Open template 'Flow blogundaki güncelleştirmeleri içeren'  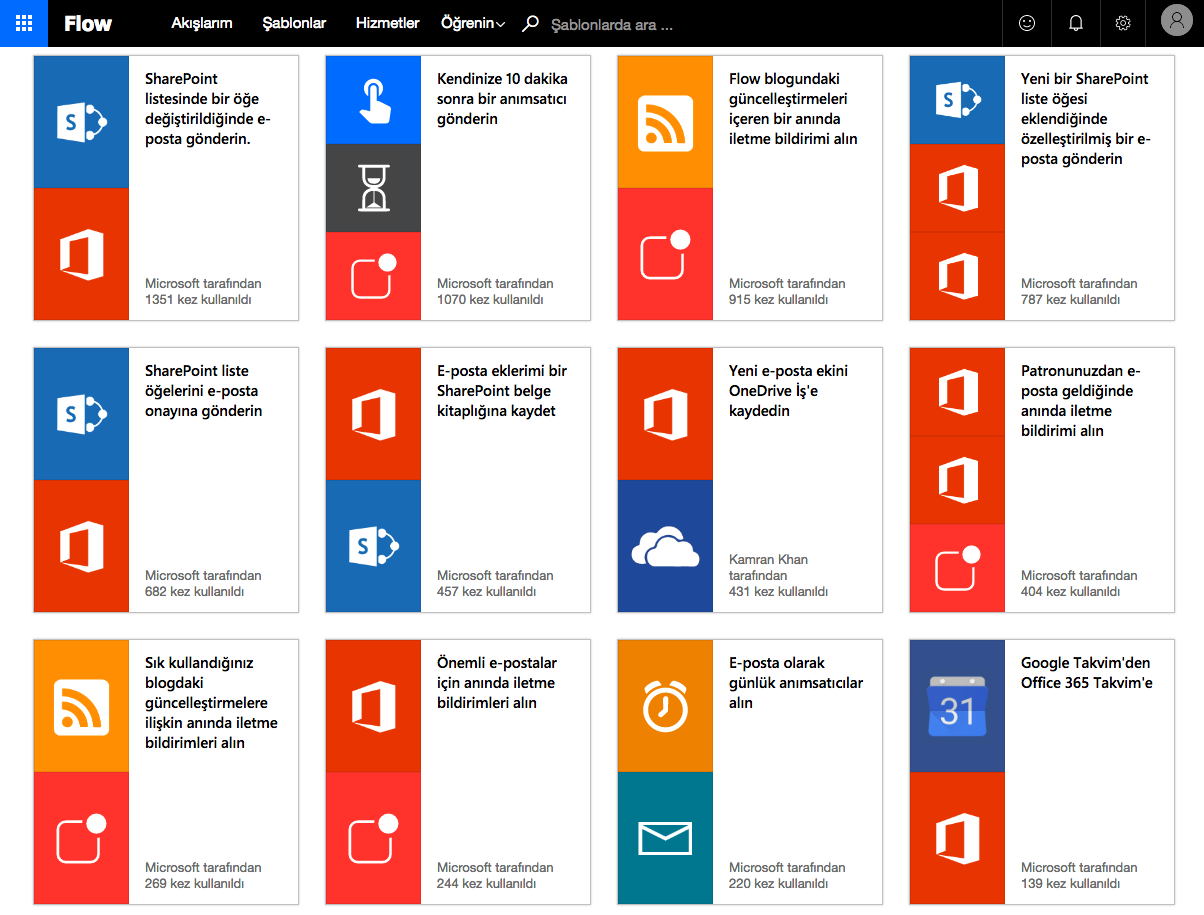pyautogui.click(x=793, y=109)
